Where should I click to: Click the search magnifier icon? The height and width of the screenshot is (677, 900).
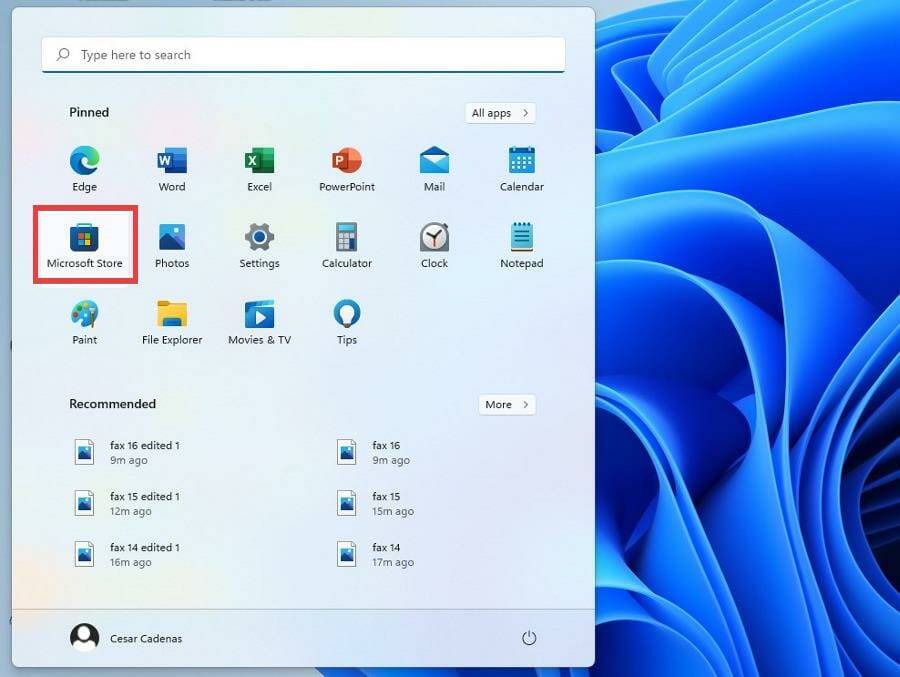[63, 55]
